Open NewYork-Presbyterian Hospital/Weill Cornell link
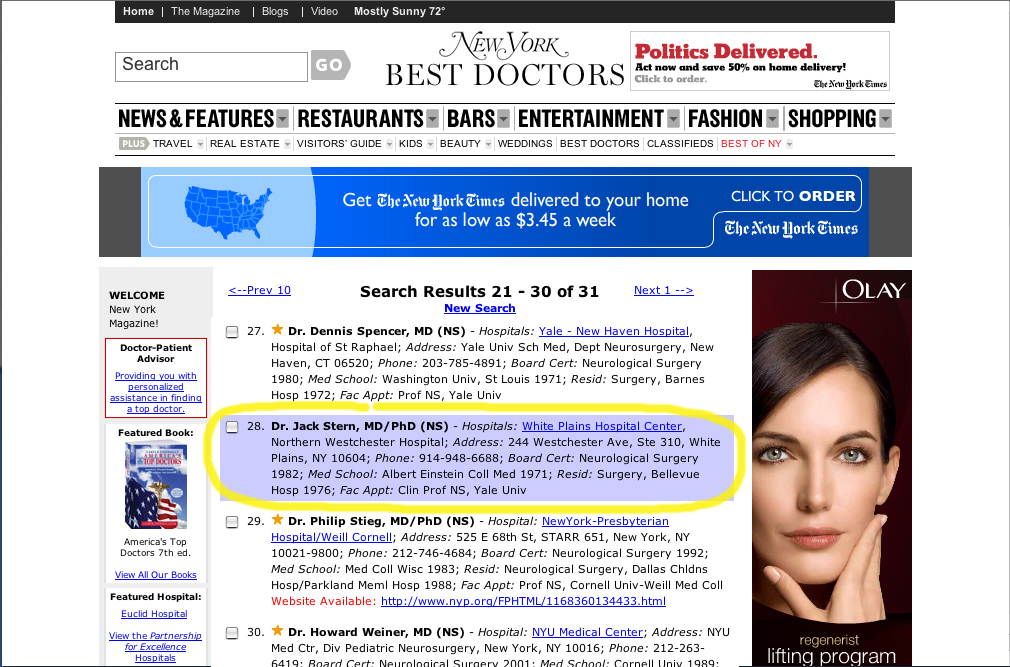The image size is (1010, 667). (x=470, y=529)
